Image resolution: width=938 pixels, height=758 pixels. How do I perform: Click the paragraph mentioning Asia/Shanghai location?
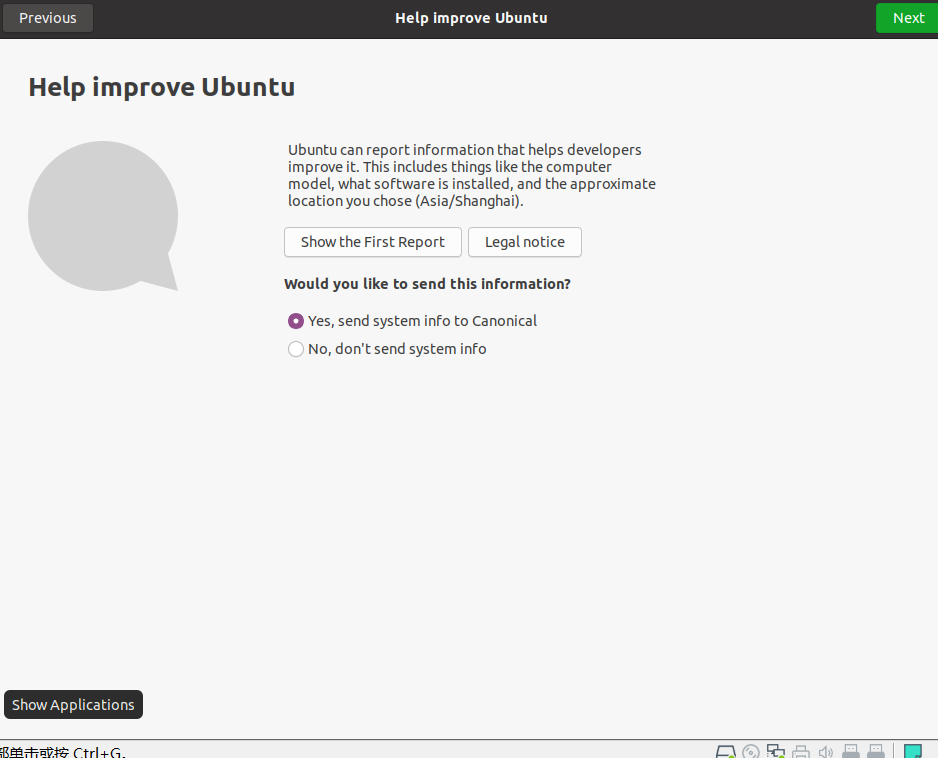(x=472, y=175)
